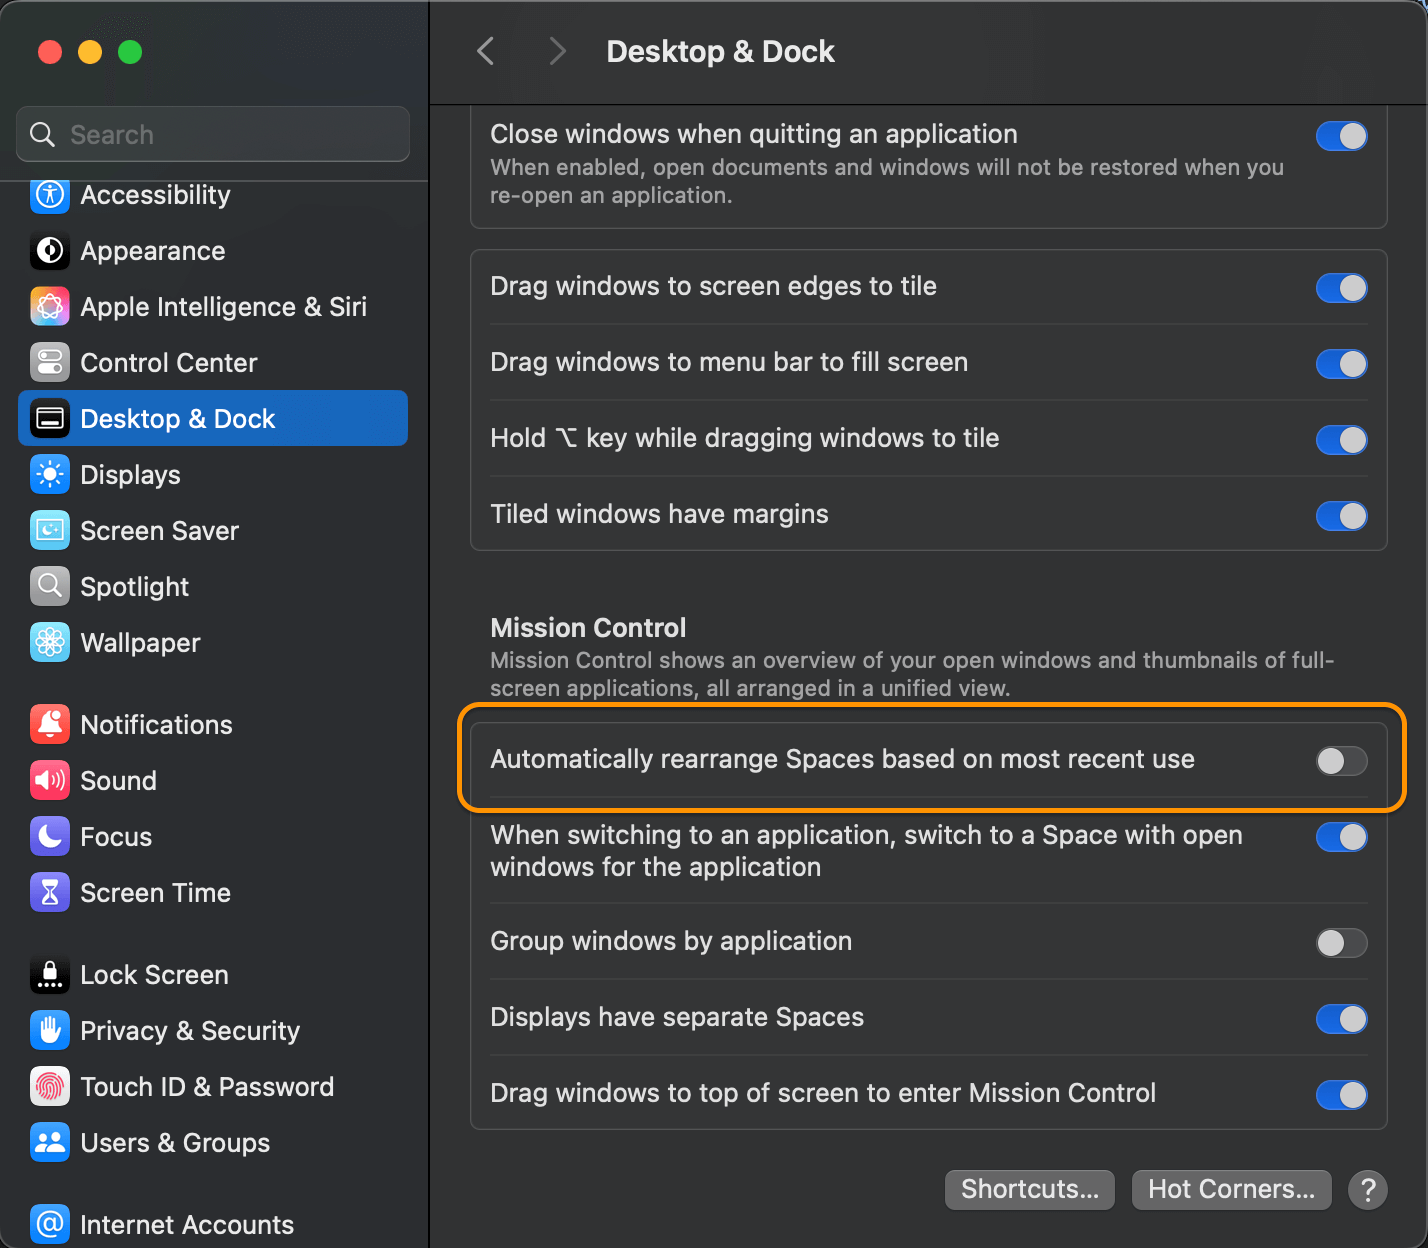The image size is (1428, 1248).
Task: Open Wallpaper settings
Action: click(x=139, y=642)
